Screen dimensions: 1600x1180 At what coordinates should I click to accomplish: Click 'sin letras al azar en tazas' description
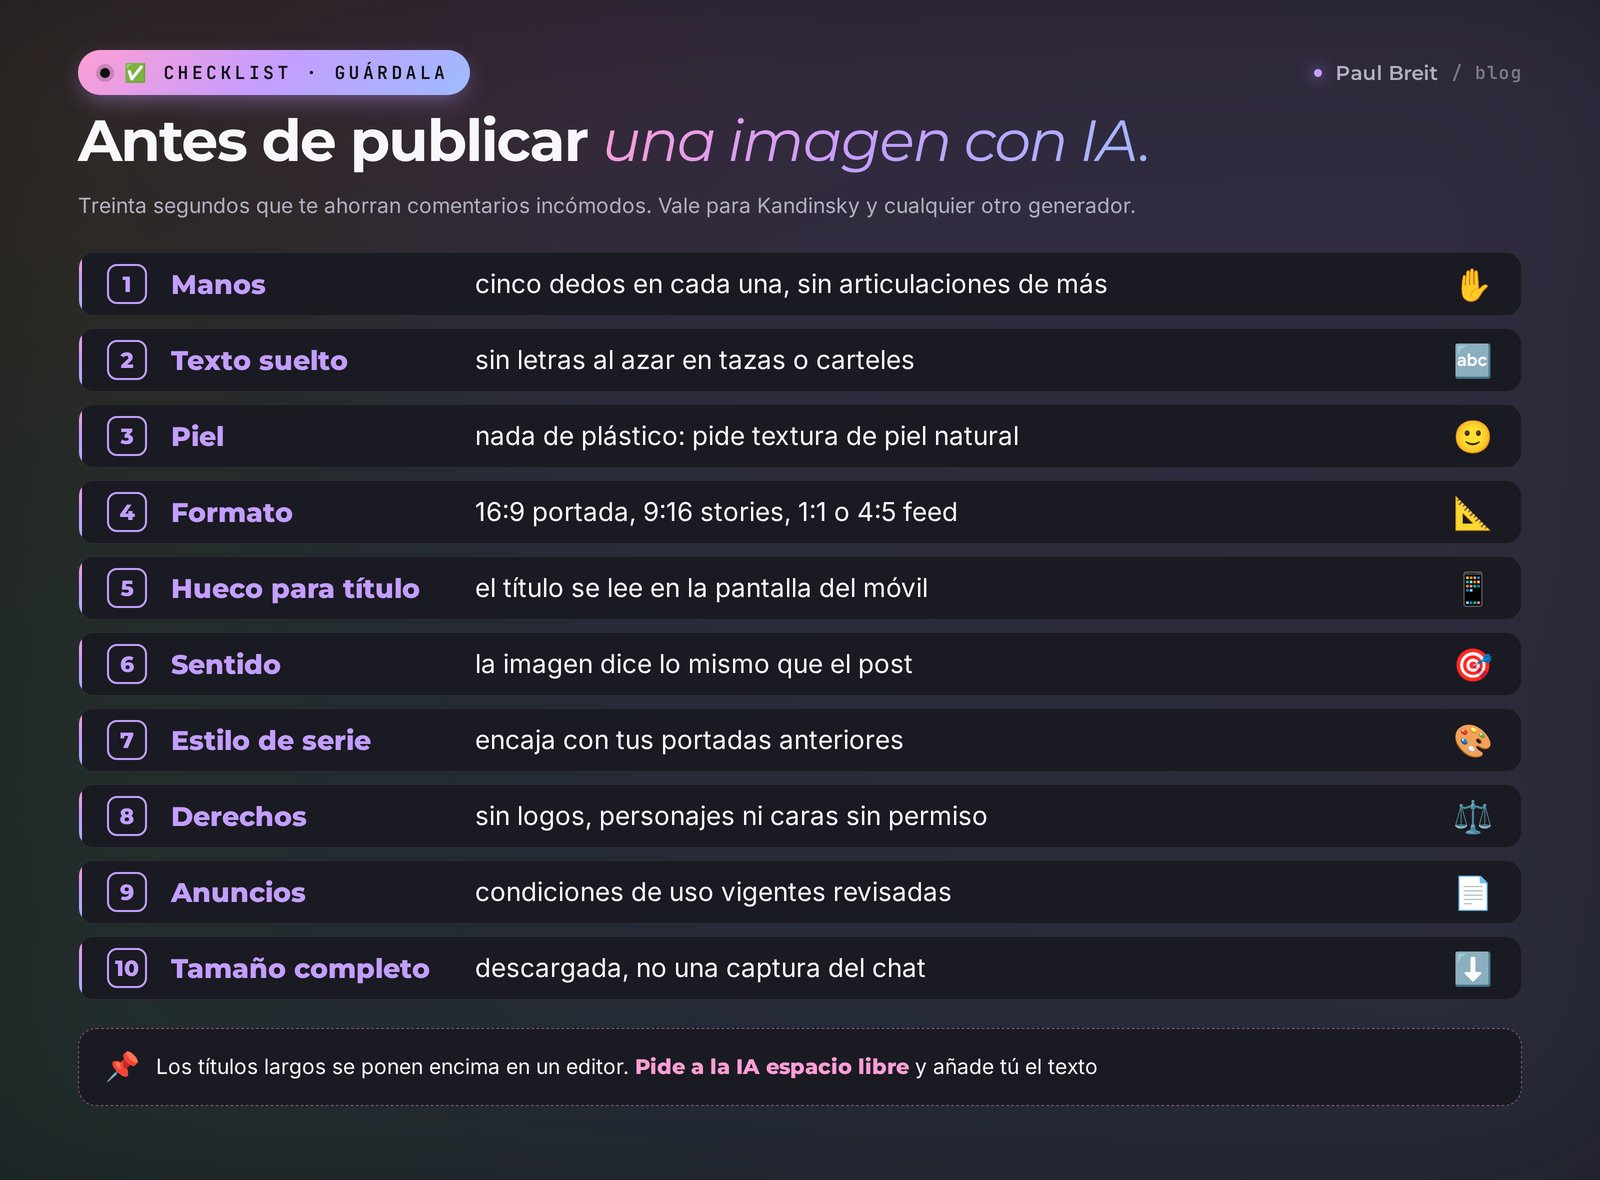click(695, 360)
